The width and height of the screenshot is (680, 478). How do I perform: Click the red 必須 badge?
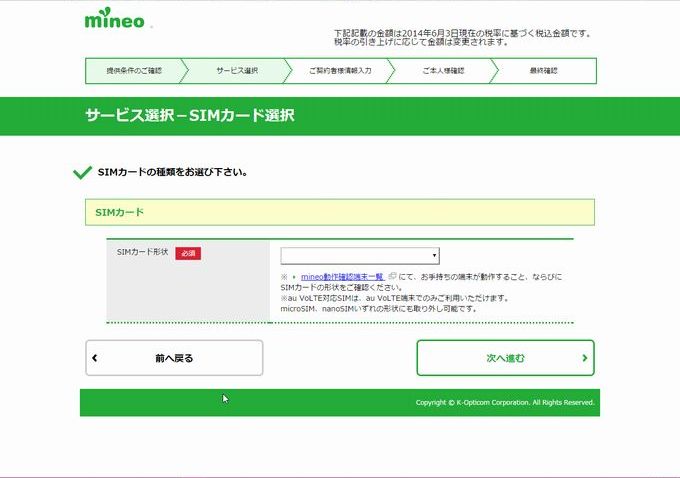(x=188, y=254)
